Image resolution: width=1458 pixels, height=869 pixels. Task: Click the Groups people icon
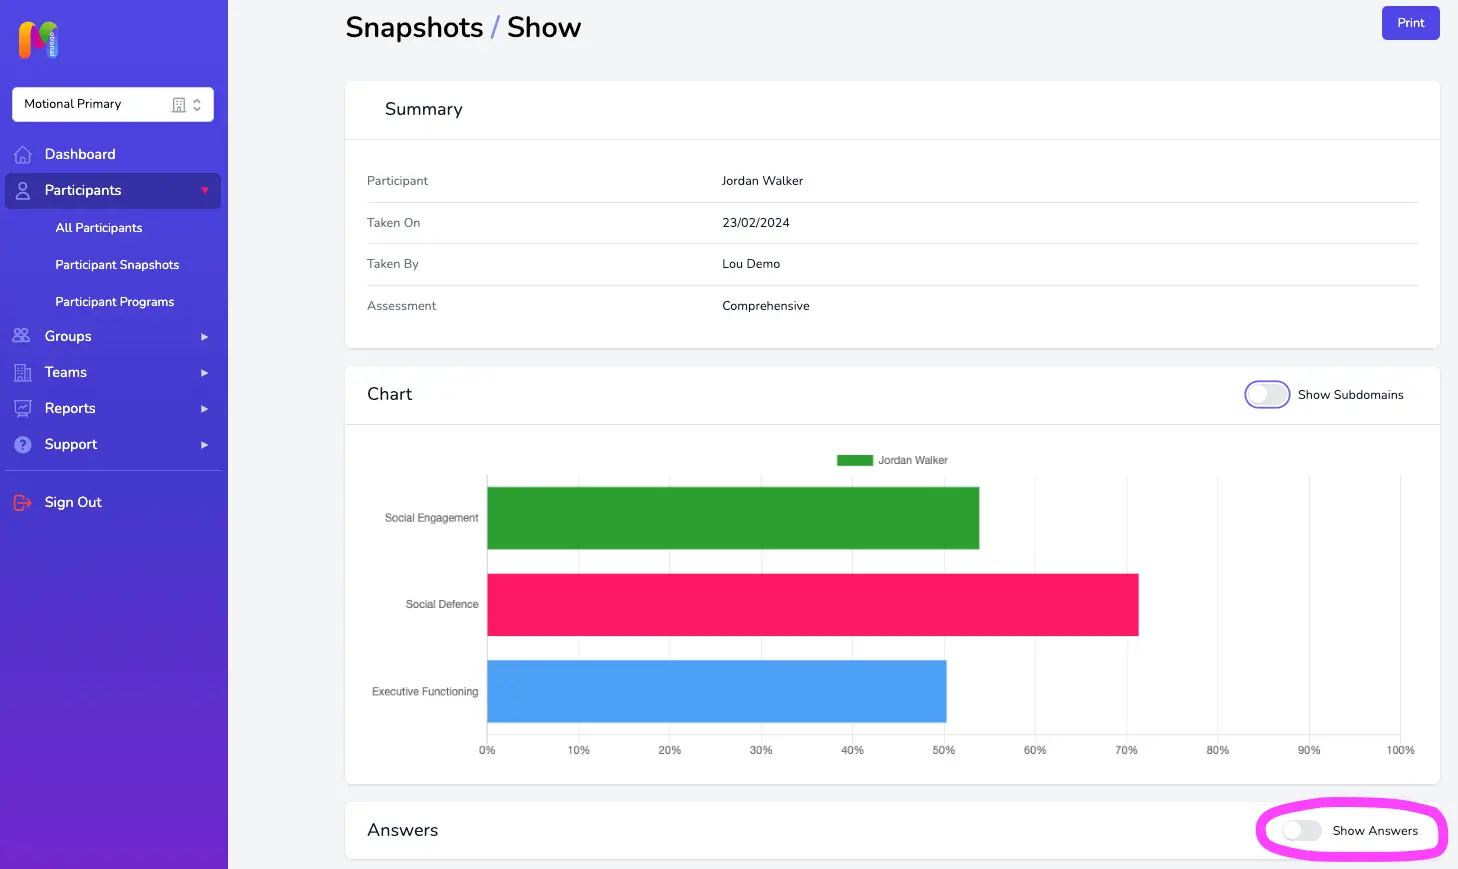(x=21, y=336)
